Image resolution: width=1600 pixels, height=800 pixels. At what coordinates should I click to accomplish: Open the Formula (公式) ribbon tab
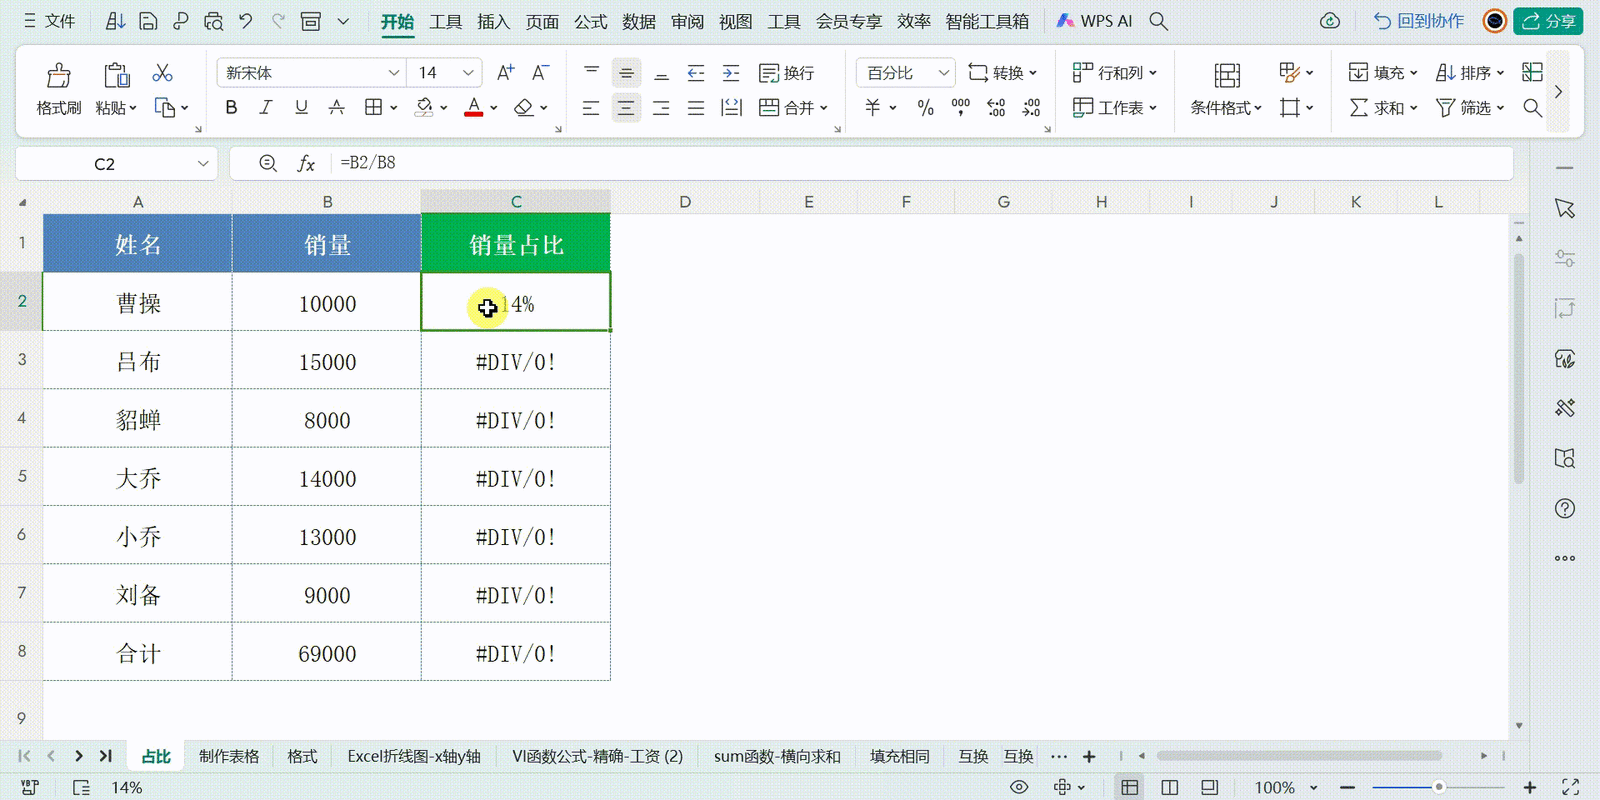[x=590, y=21]
